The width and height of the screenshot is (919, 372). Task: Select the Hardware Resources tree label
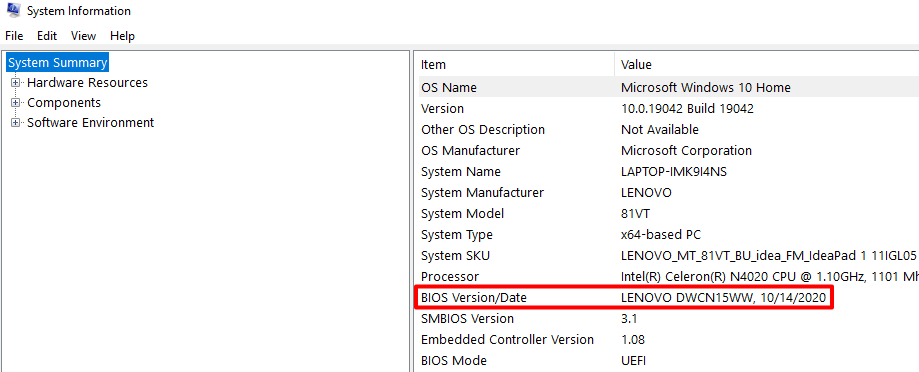point(87,83)
